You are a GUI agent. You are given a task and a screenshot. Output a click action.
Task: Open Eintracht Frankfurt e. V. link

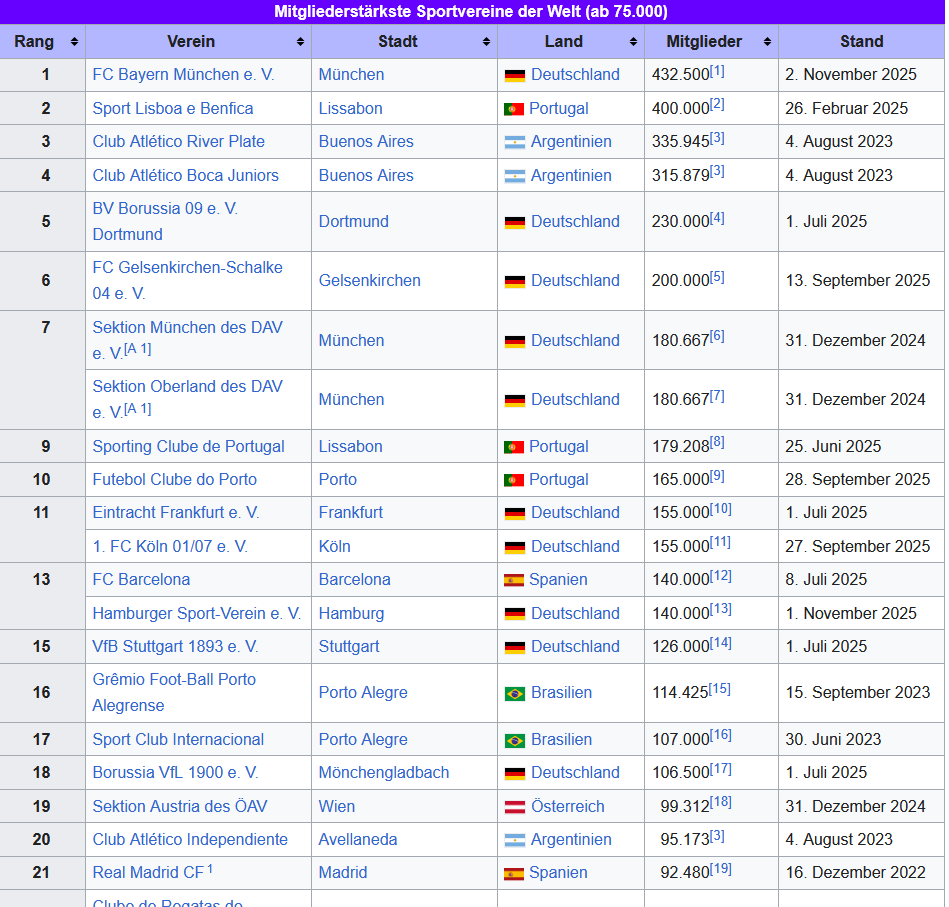[176, 512]
